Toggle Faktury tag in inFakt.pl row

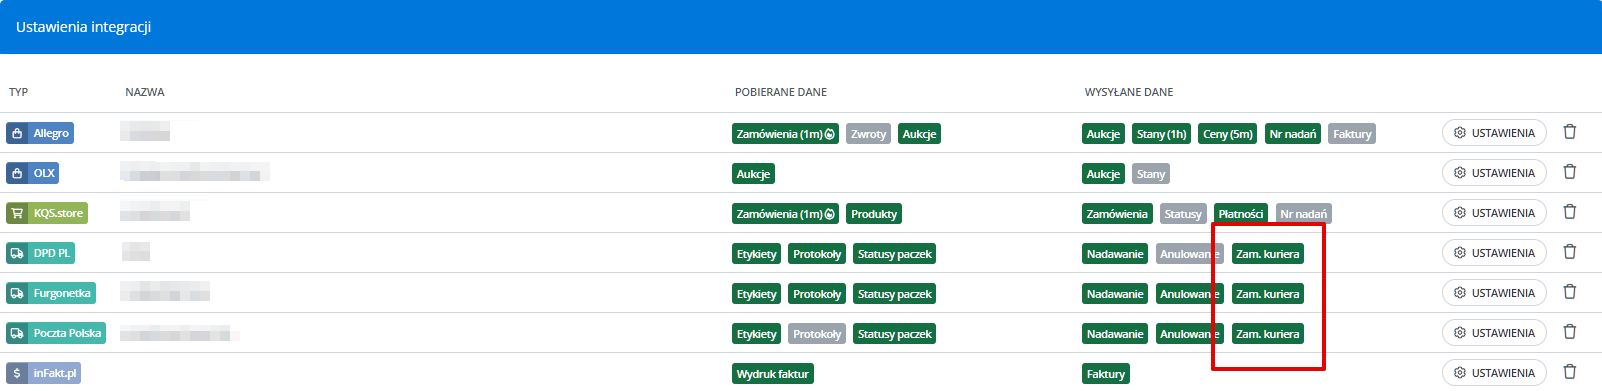(1106, 374)
